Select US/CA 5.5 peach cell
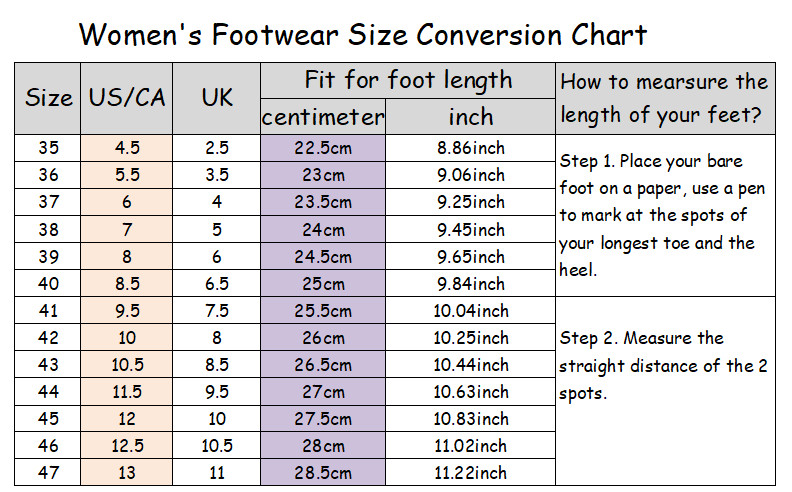 127,175
